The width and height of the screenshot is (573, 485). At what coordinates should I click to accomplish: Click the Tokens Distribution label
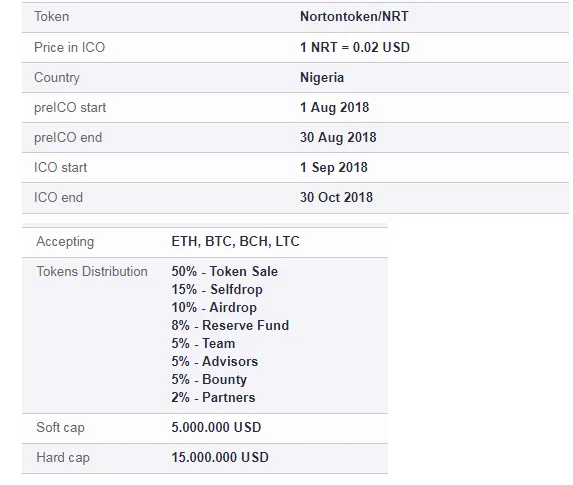click(92, 271)
